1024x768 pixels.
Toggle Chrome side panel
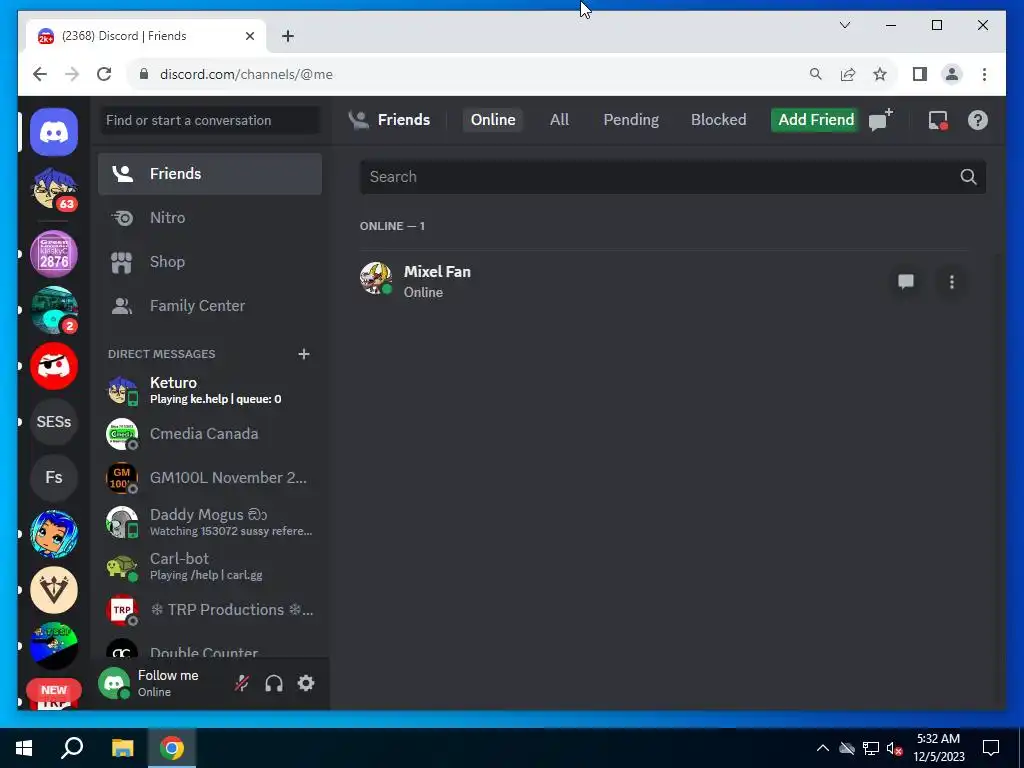920,74
